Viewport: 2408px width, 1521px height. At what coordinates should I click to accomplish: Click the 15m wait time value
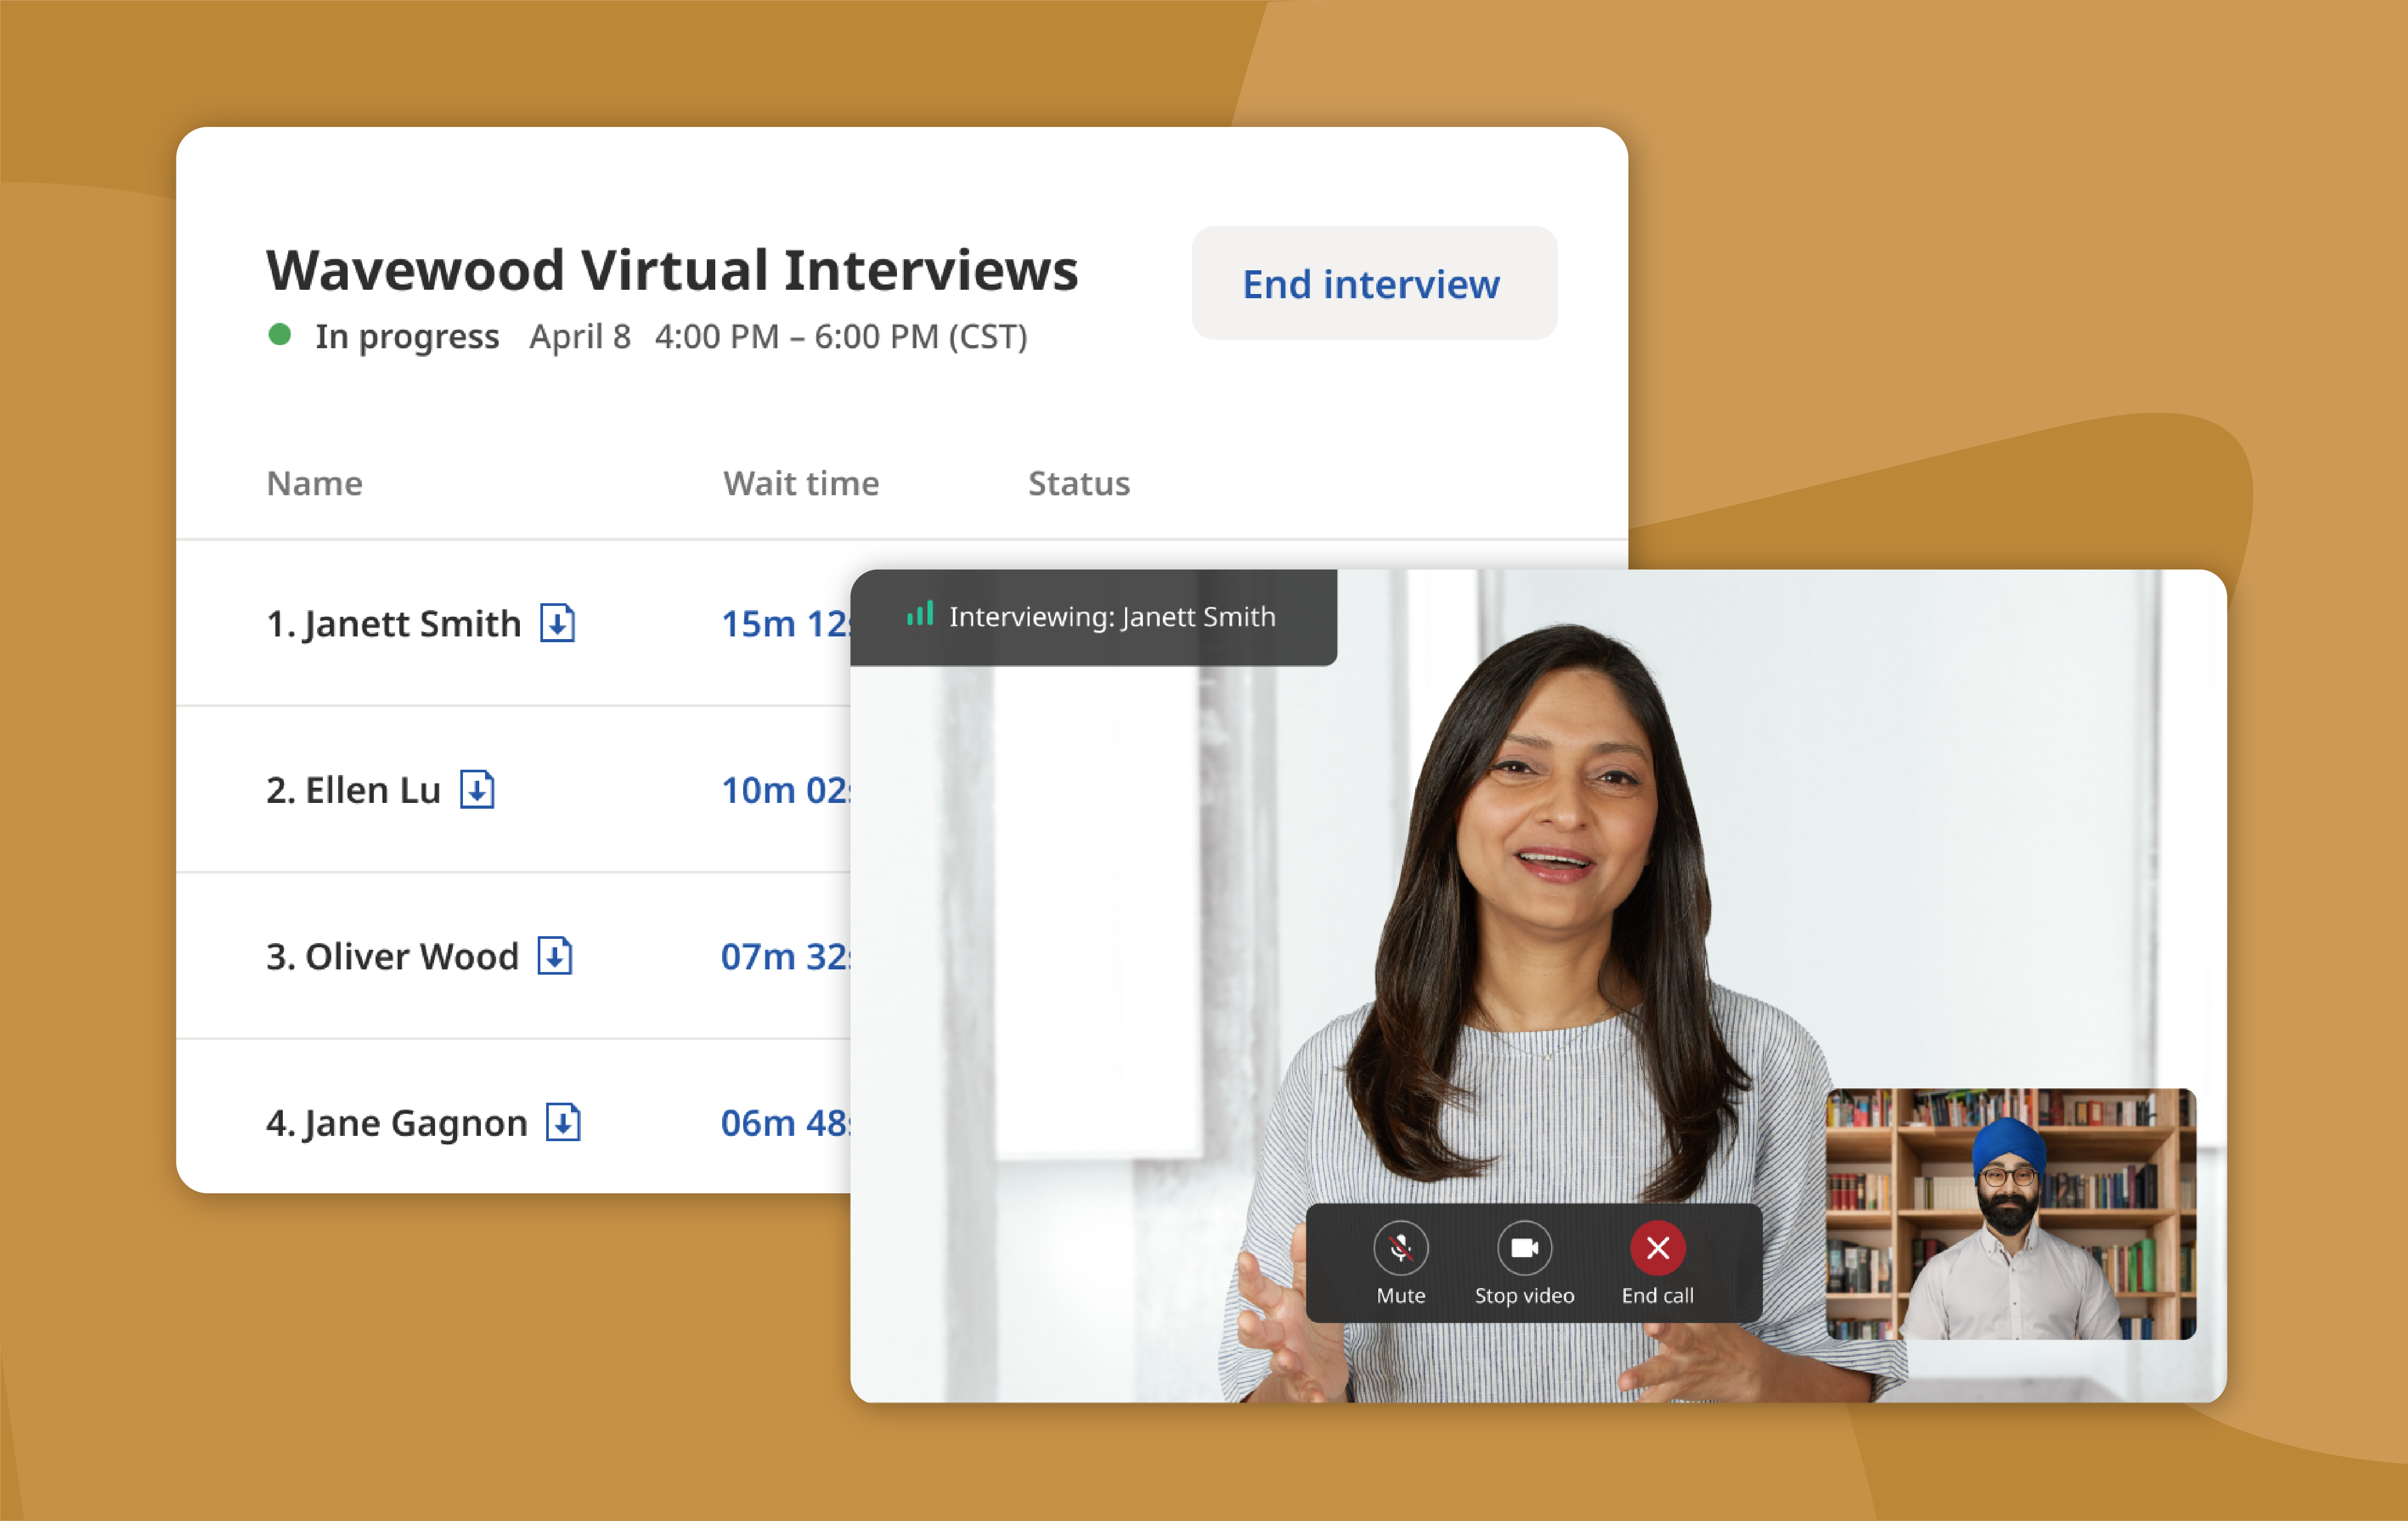(x=786, y=624)
